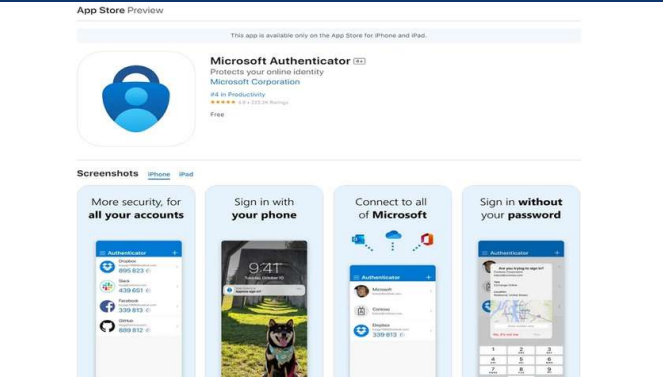The image size is (663, 377).
Task: Click the Microsoft account avatar in third screenshot
Action: coord(361,291)
